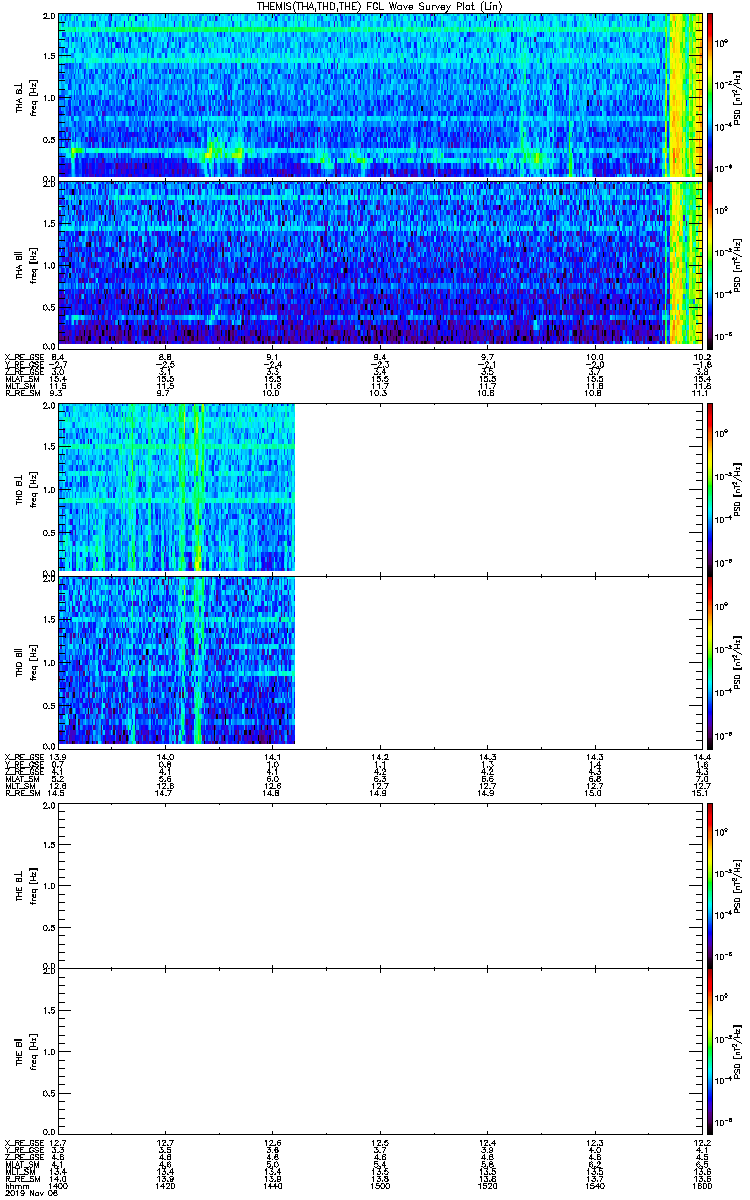This screenshot has width=750, height=1200.
Task: Click the 1400 time tick label
Action: (x=59, y=1184)
